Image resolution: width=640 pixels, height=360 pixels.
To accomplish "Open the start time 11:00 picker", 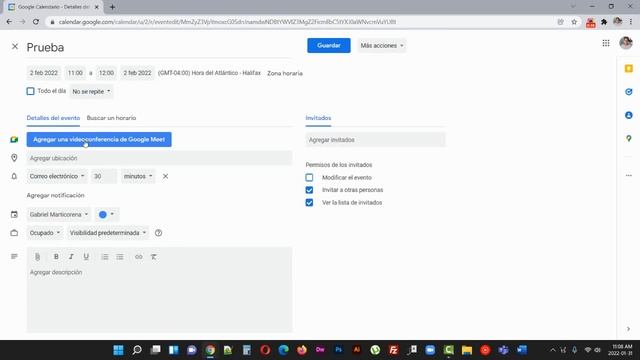I will (x=75, y=73).
